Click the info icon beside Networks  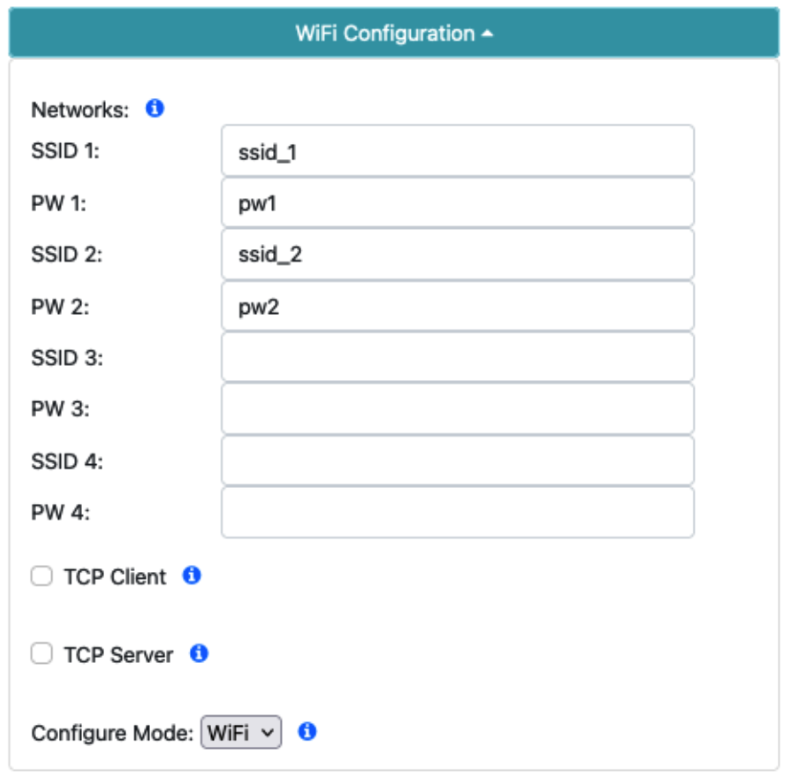click(155, 108)
